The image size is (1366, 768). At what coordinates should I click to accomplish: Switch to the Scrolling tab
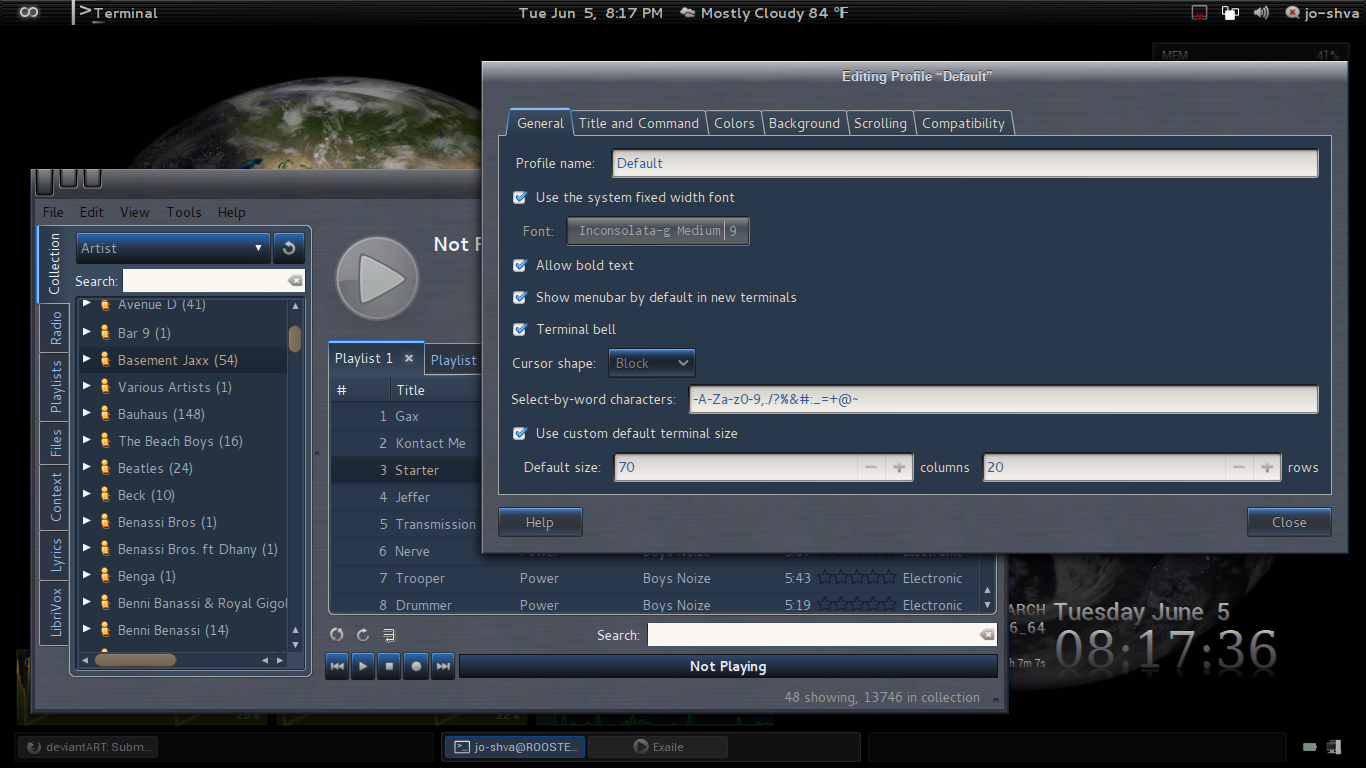click(x=880, y=123)
